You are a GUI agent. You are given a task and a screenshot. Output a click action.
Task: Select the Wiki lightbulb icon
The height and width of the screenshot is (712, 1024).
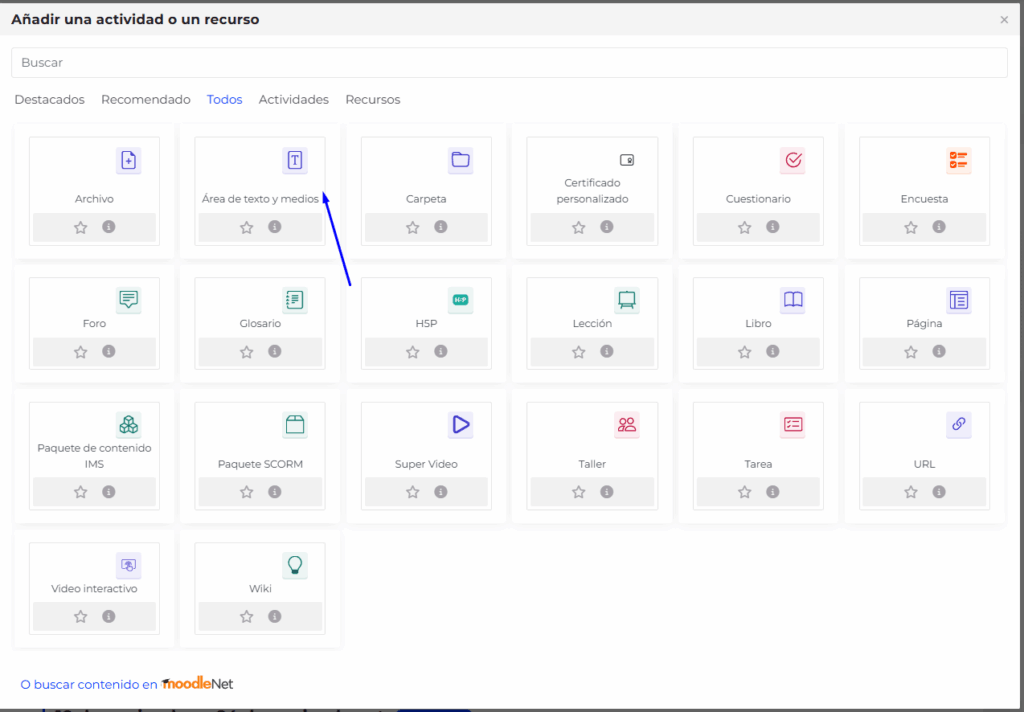[294, 565]
